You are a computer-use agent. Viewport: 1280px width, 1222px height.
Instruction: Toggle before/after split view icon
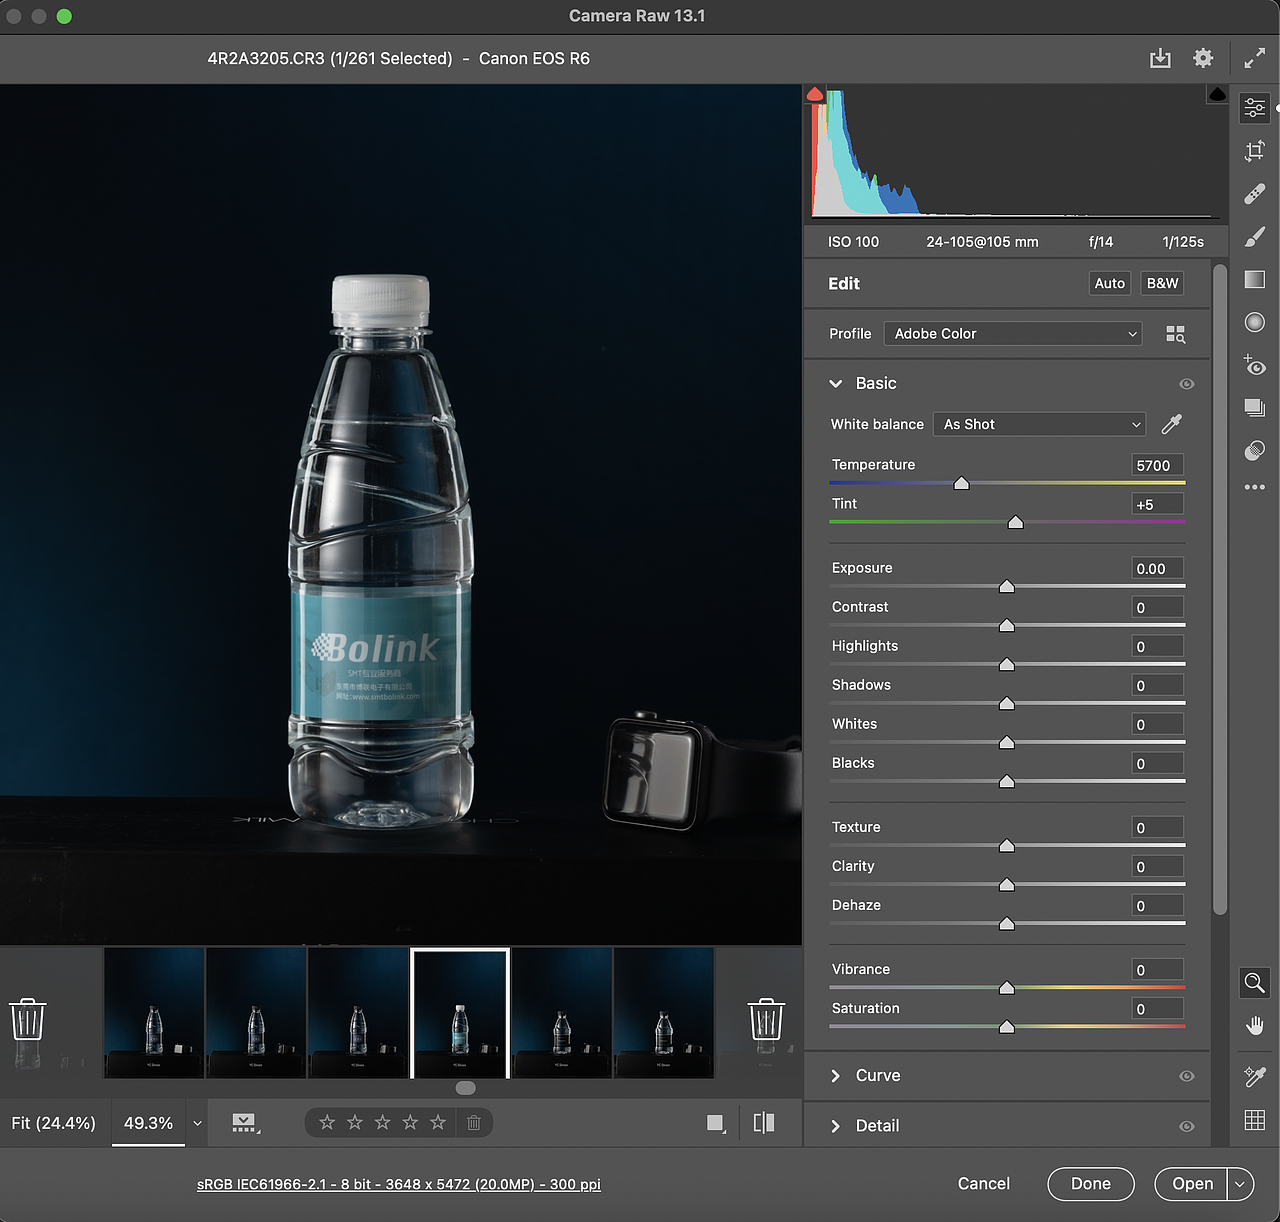click(764, 1123)
